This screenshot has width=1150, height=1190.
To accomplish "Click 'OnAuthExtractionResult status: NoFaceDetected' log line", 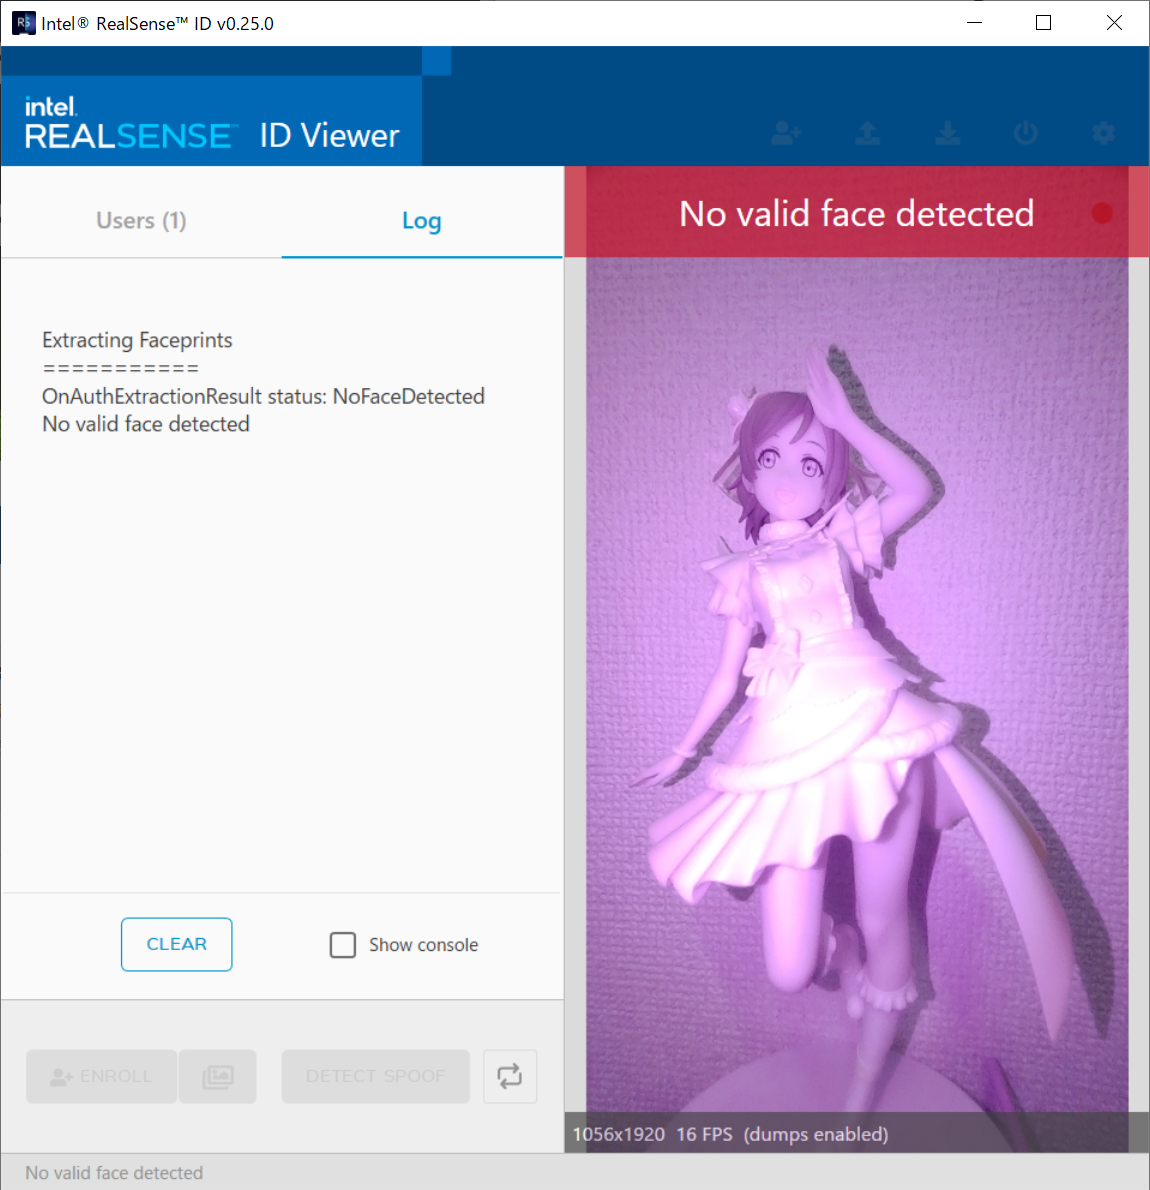I will tap(263, 396).
